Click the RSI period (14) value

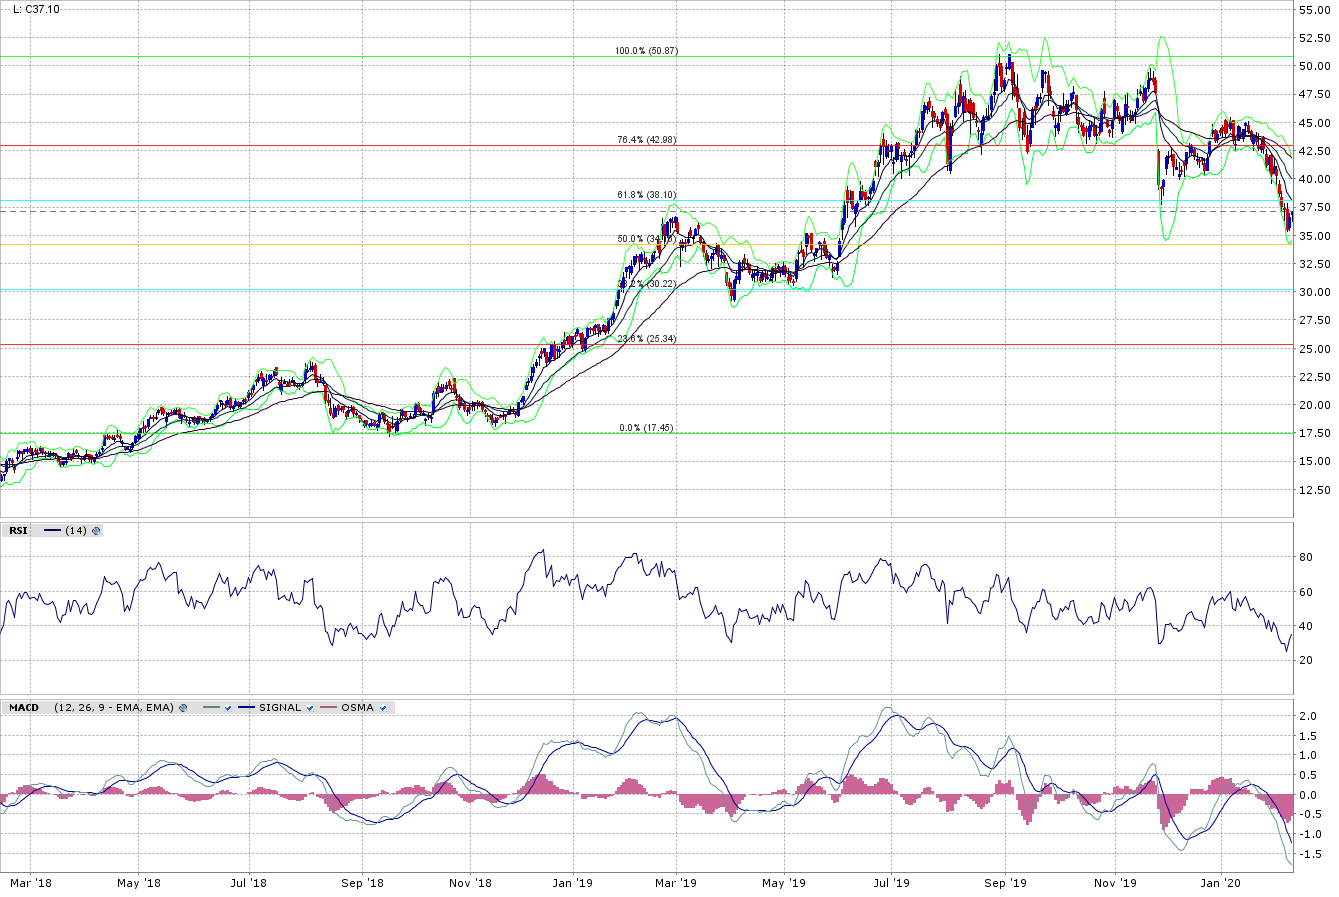coord(75,531)
